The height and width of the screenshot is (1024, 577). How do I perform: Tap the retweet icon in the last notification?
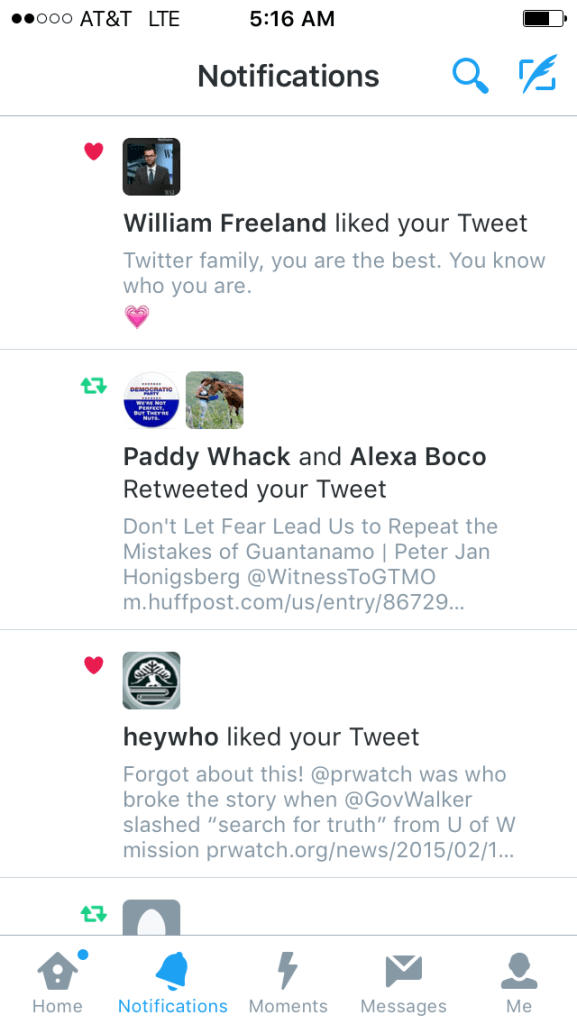click(x=94, y=914)
